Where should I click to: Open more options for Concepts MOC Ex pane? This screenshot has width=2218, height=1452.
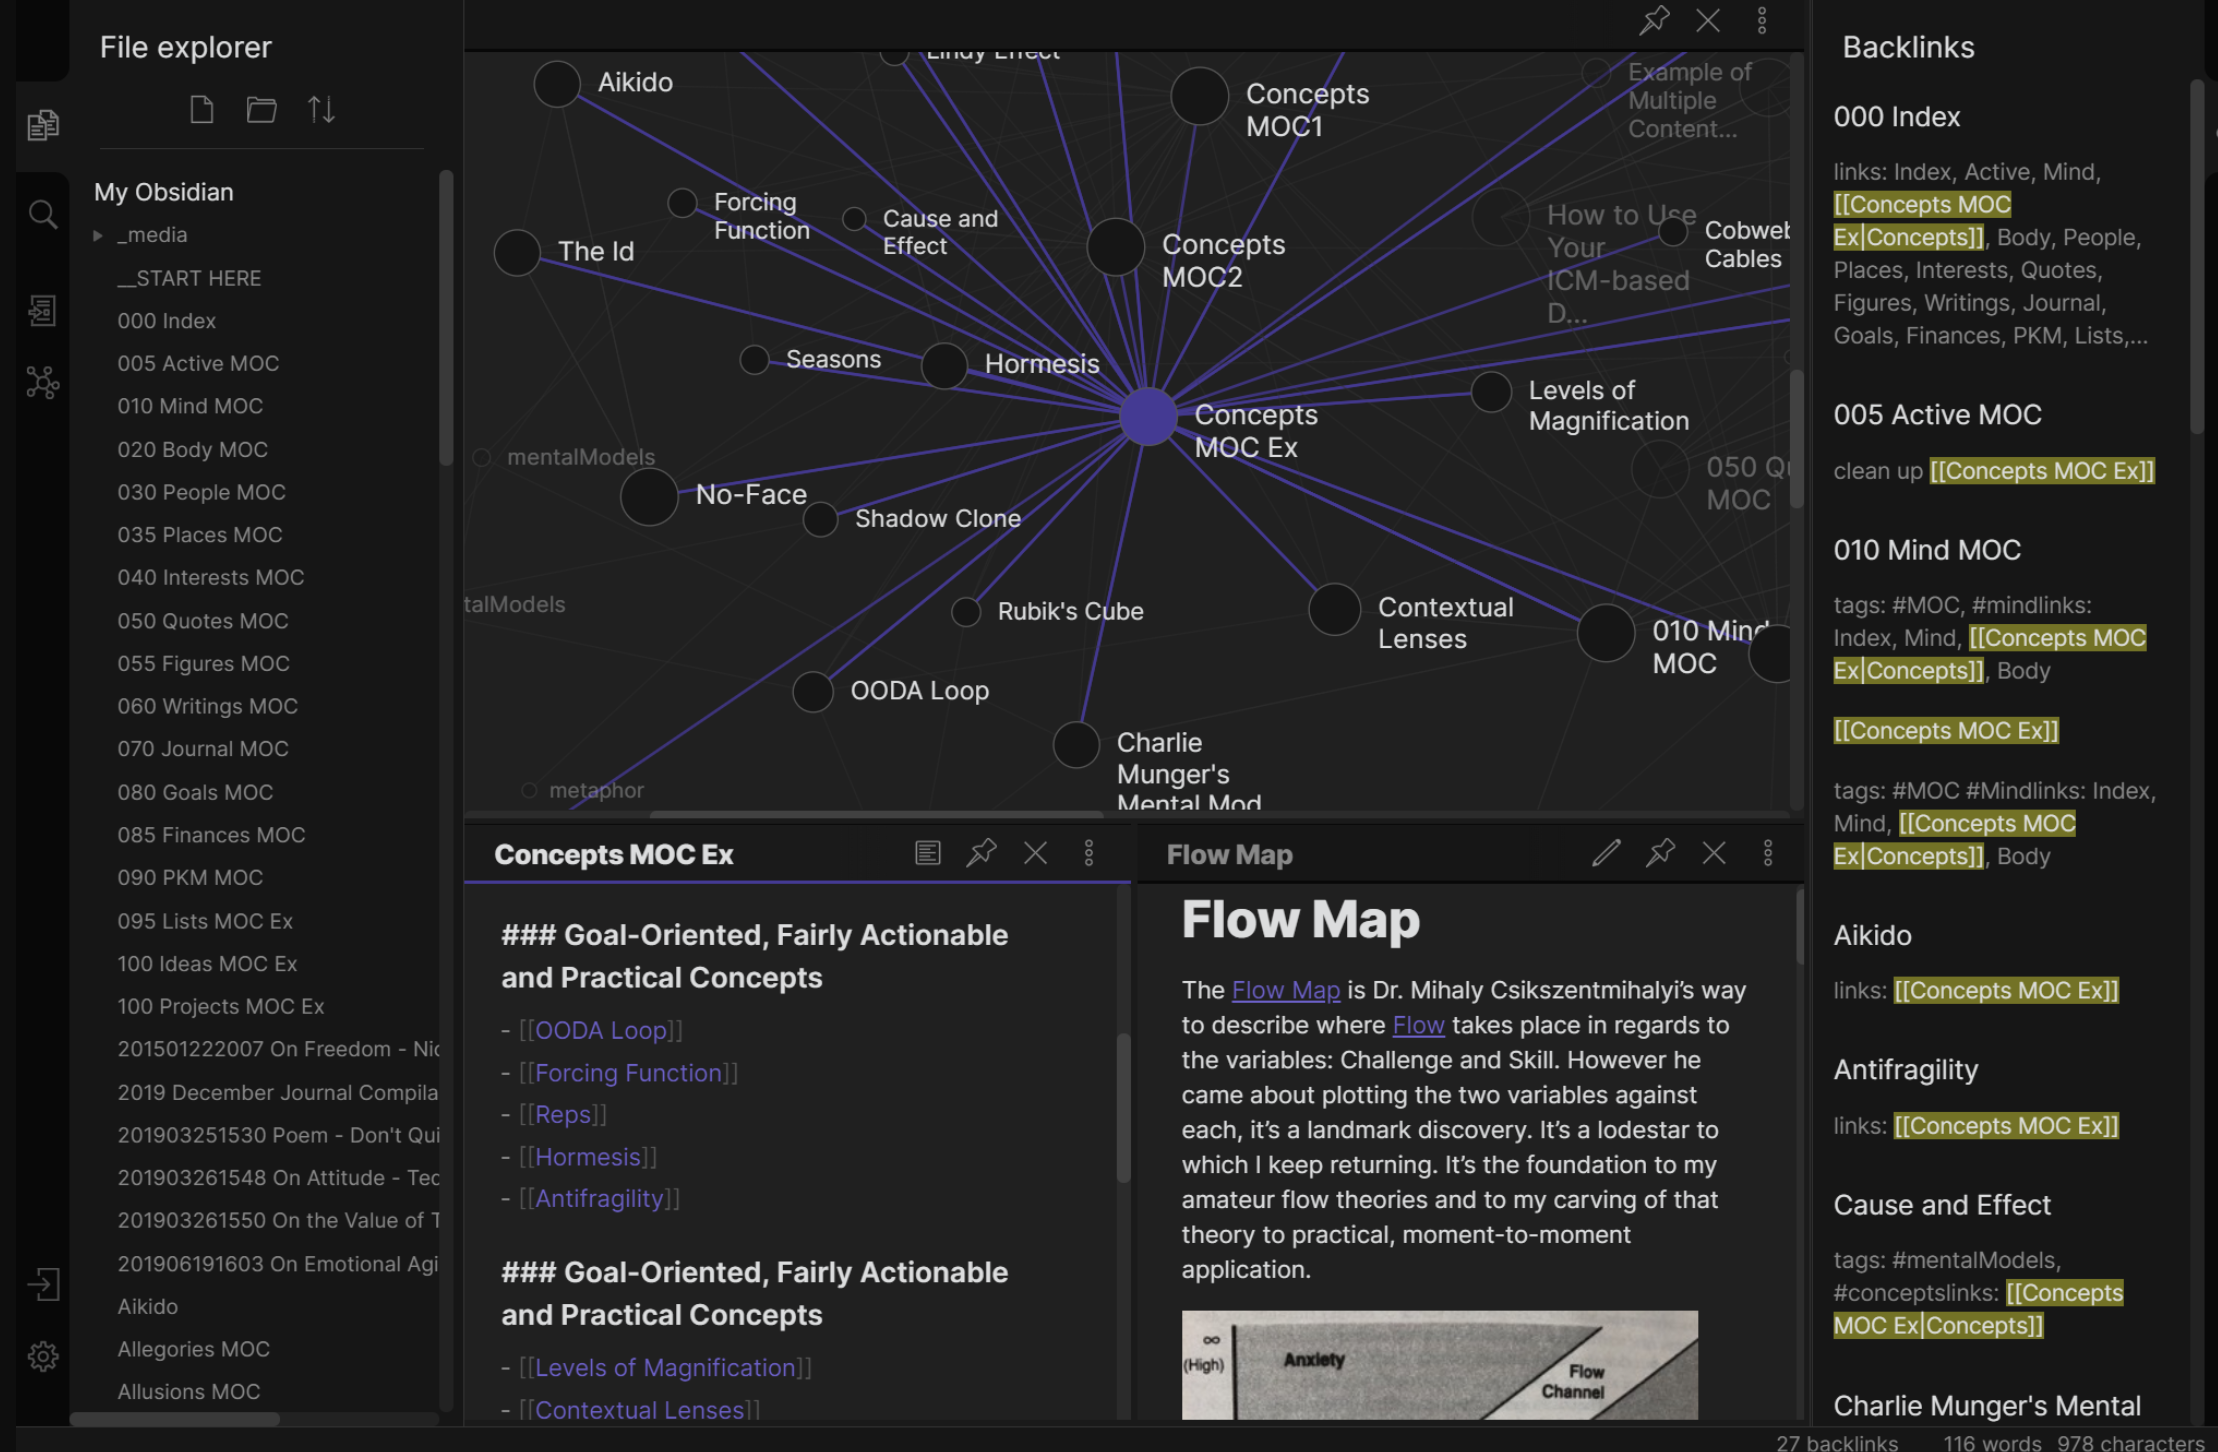pyautogui.click(x=1089, y=853)
